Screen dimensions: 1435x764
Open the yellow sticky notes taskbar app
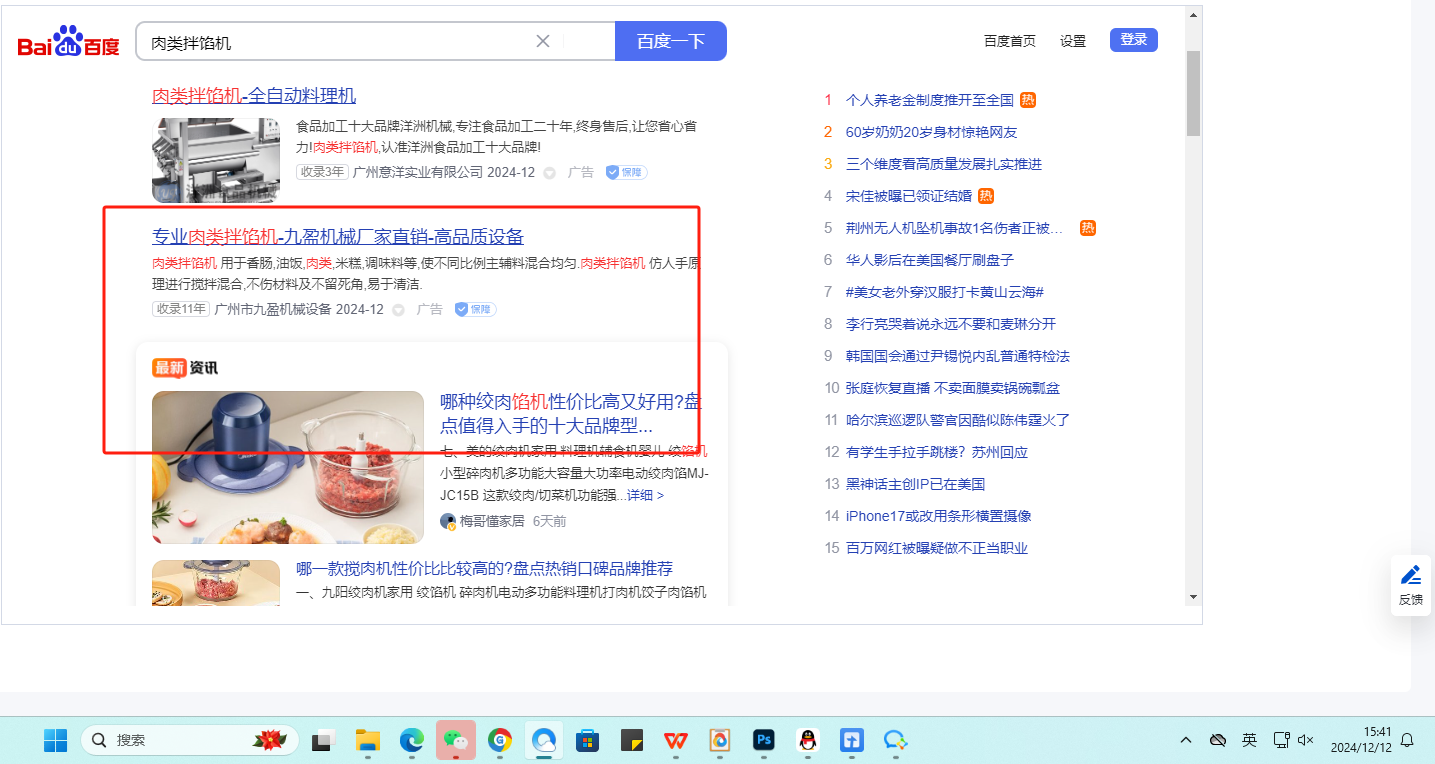[632, 741]
